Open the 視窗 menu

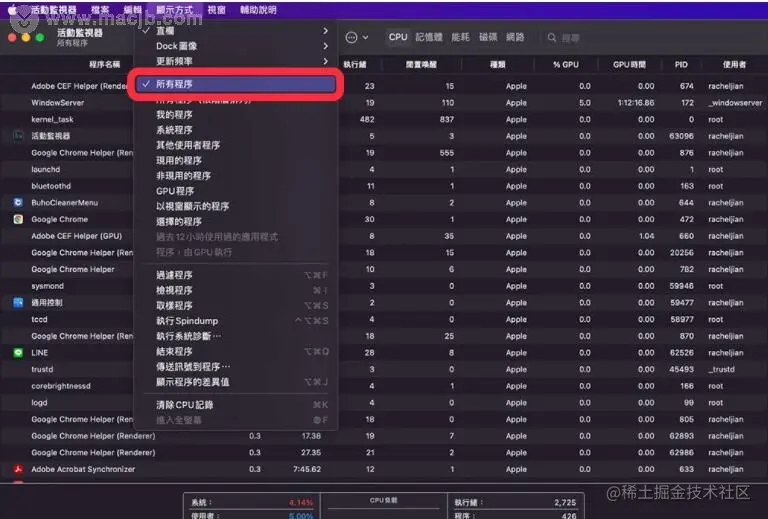tap(216, 10)
